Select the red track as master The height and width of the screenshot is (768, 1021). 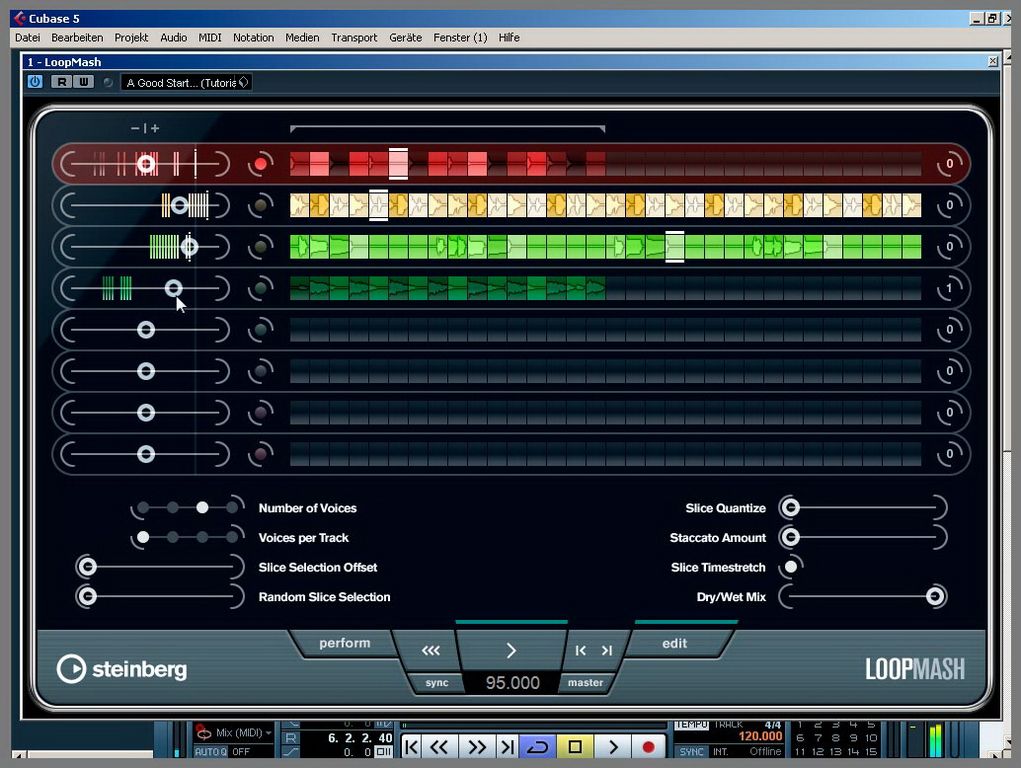click(x=260, y=164)
